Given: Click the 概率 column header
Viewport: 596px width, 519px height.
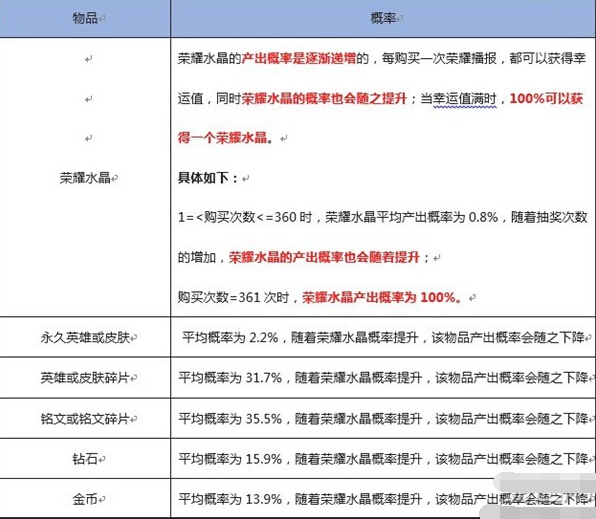Looking at the screenshot, I should [383, 18].
